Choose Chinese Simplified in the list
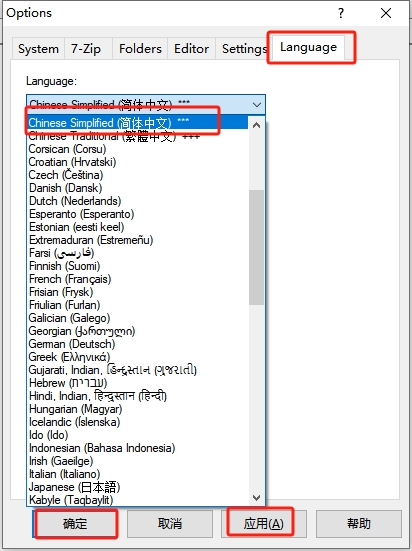Viewport: 412px width, 551px height. [x=138, y=123]
